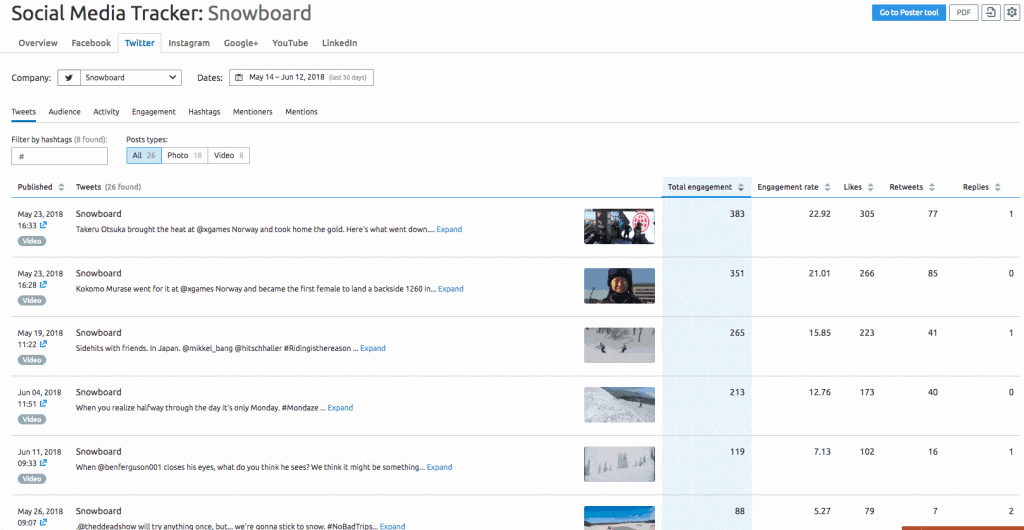Open the Mentions sub-tab
Image resolution: width=1024 pixels, height=530 pixels.
[301, 112]
